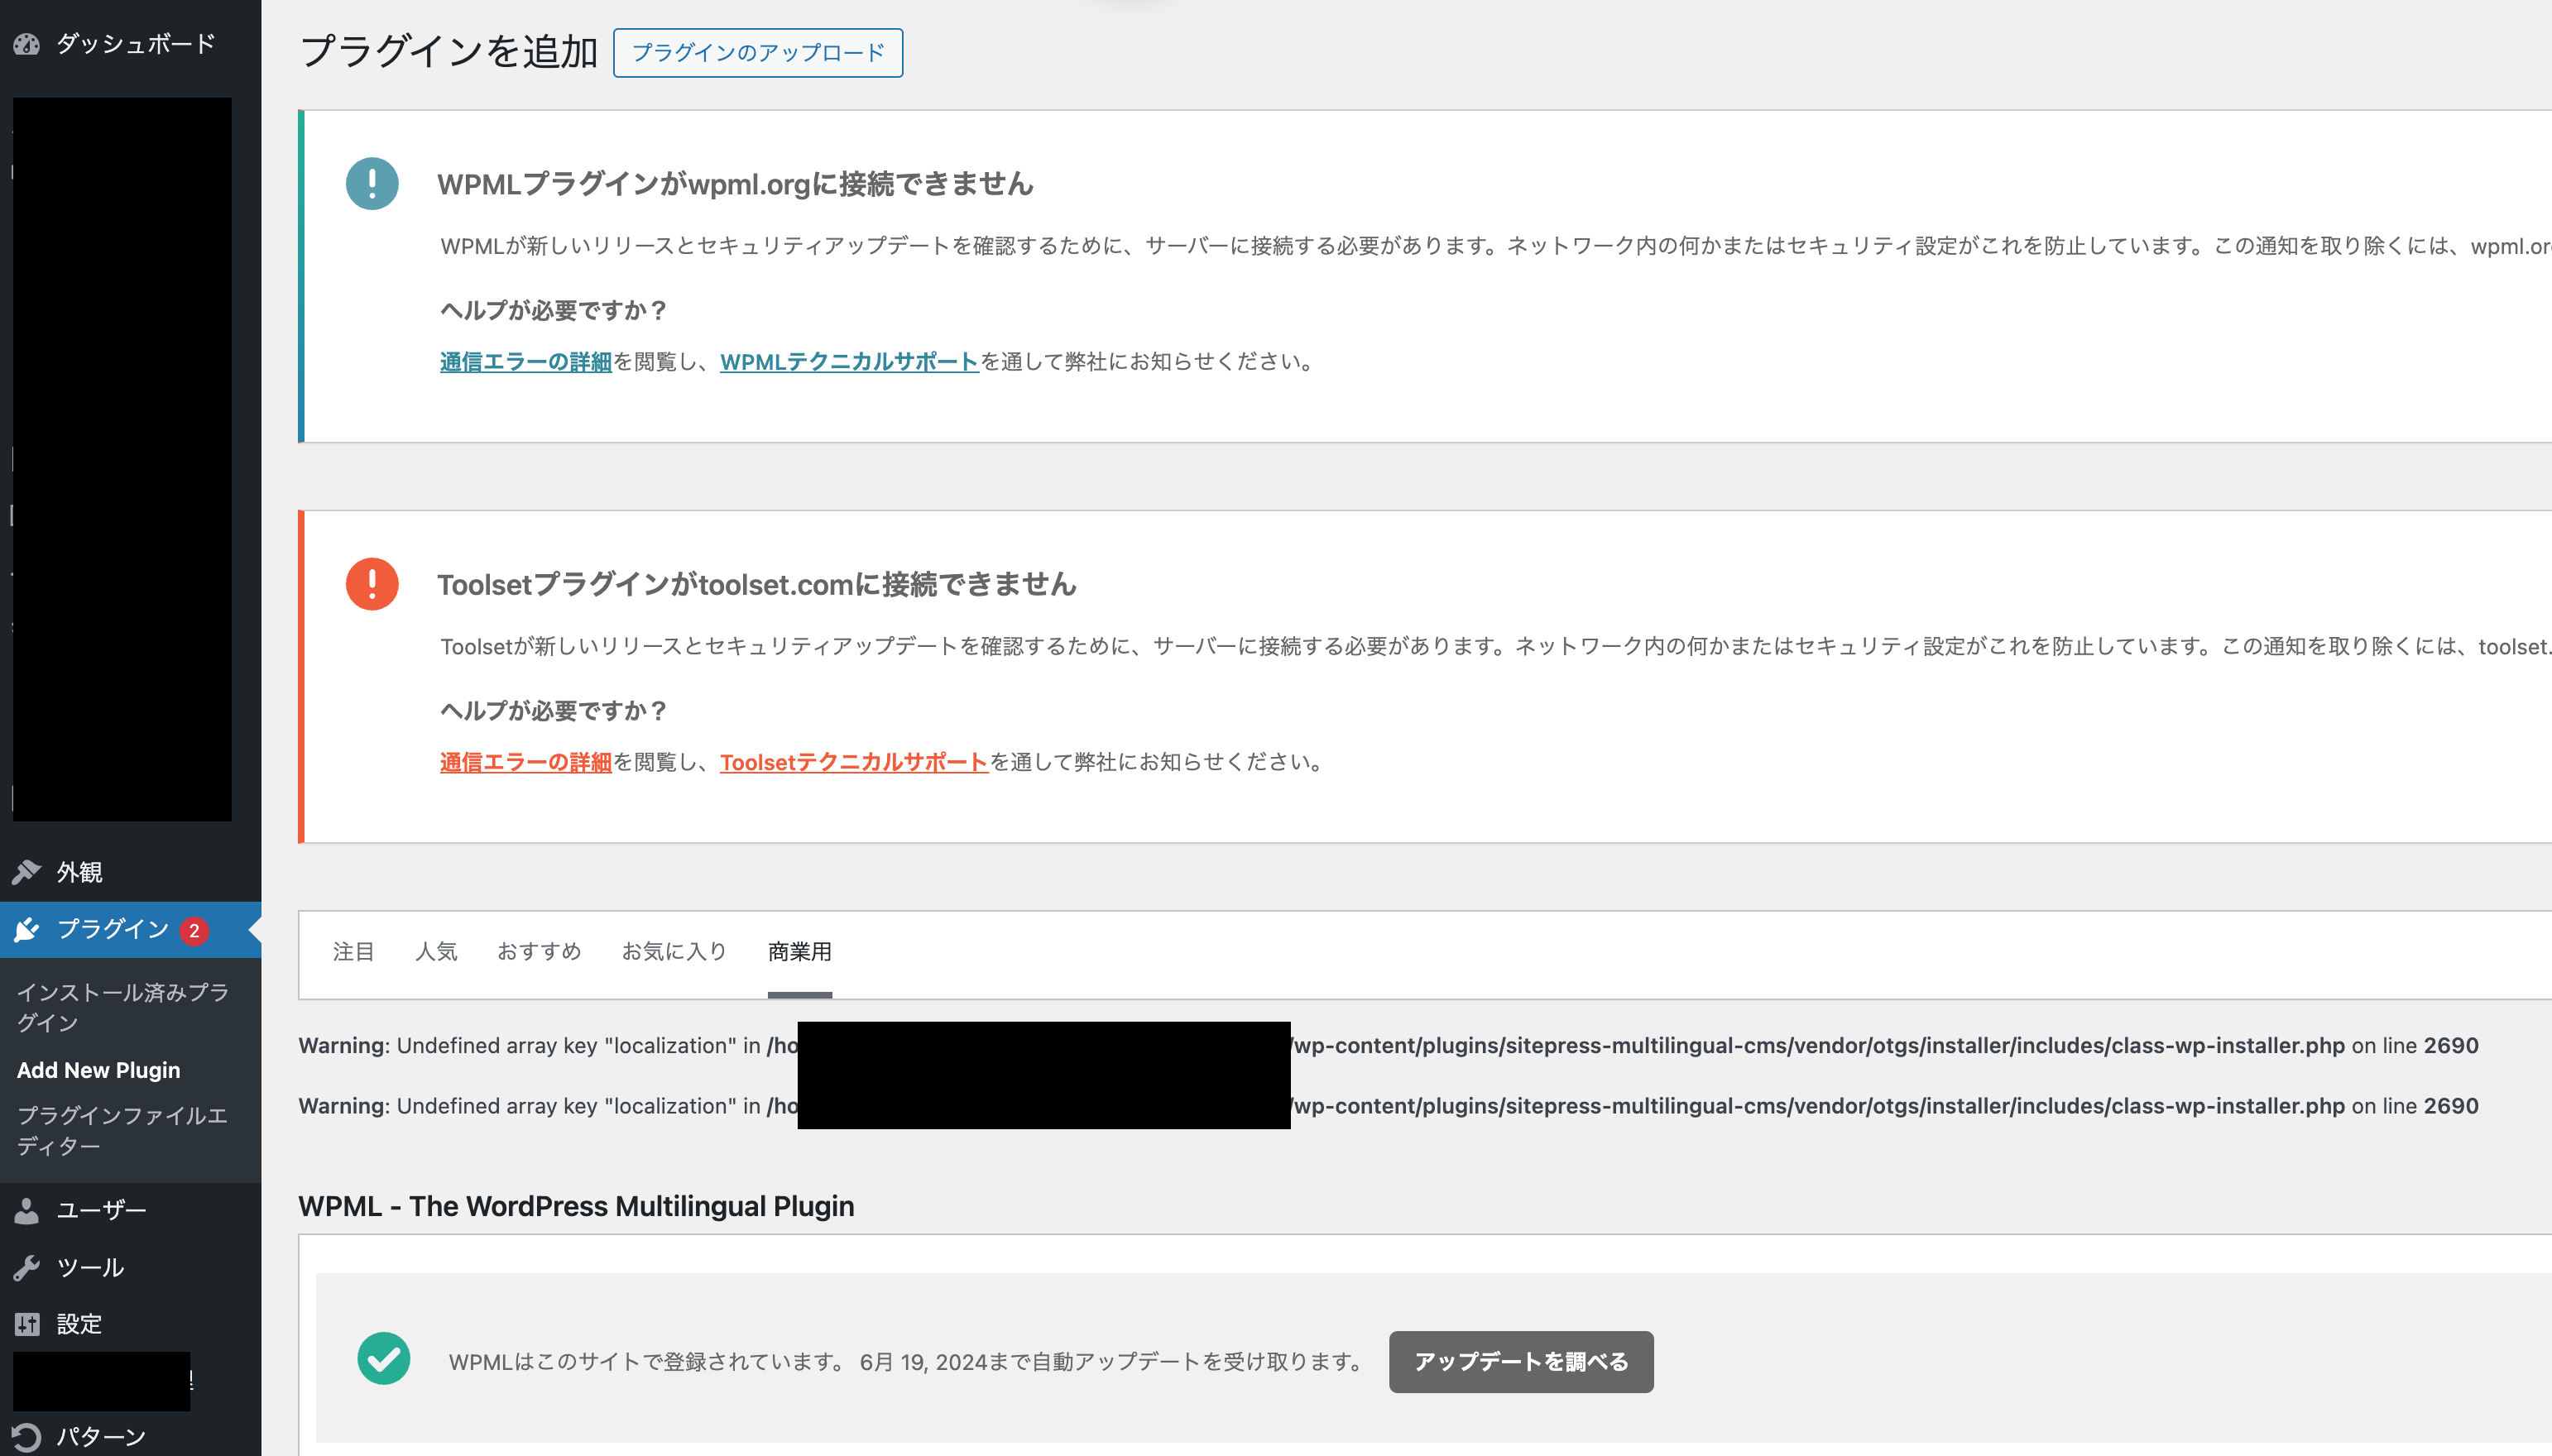Open Toolsetテクニカルサポート link
Screen dimensions: 2552x1456
pyautogui.click(x=854, y=762)
